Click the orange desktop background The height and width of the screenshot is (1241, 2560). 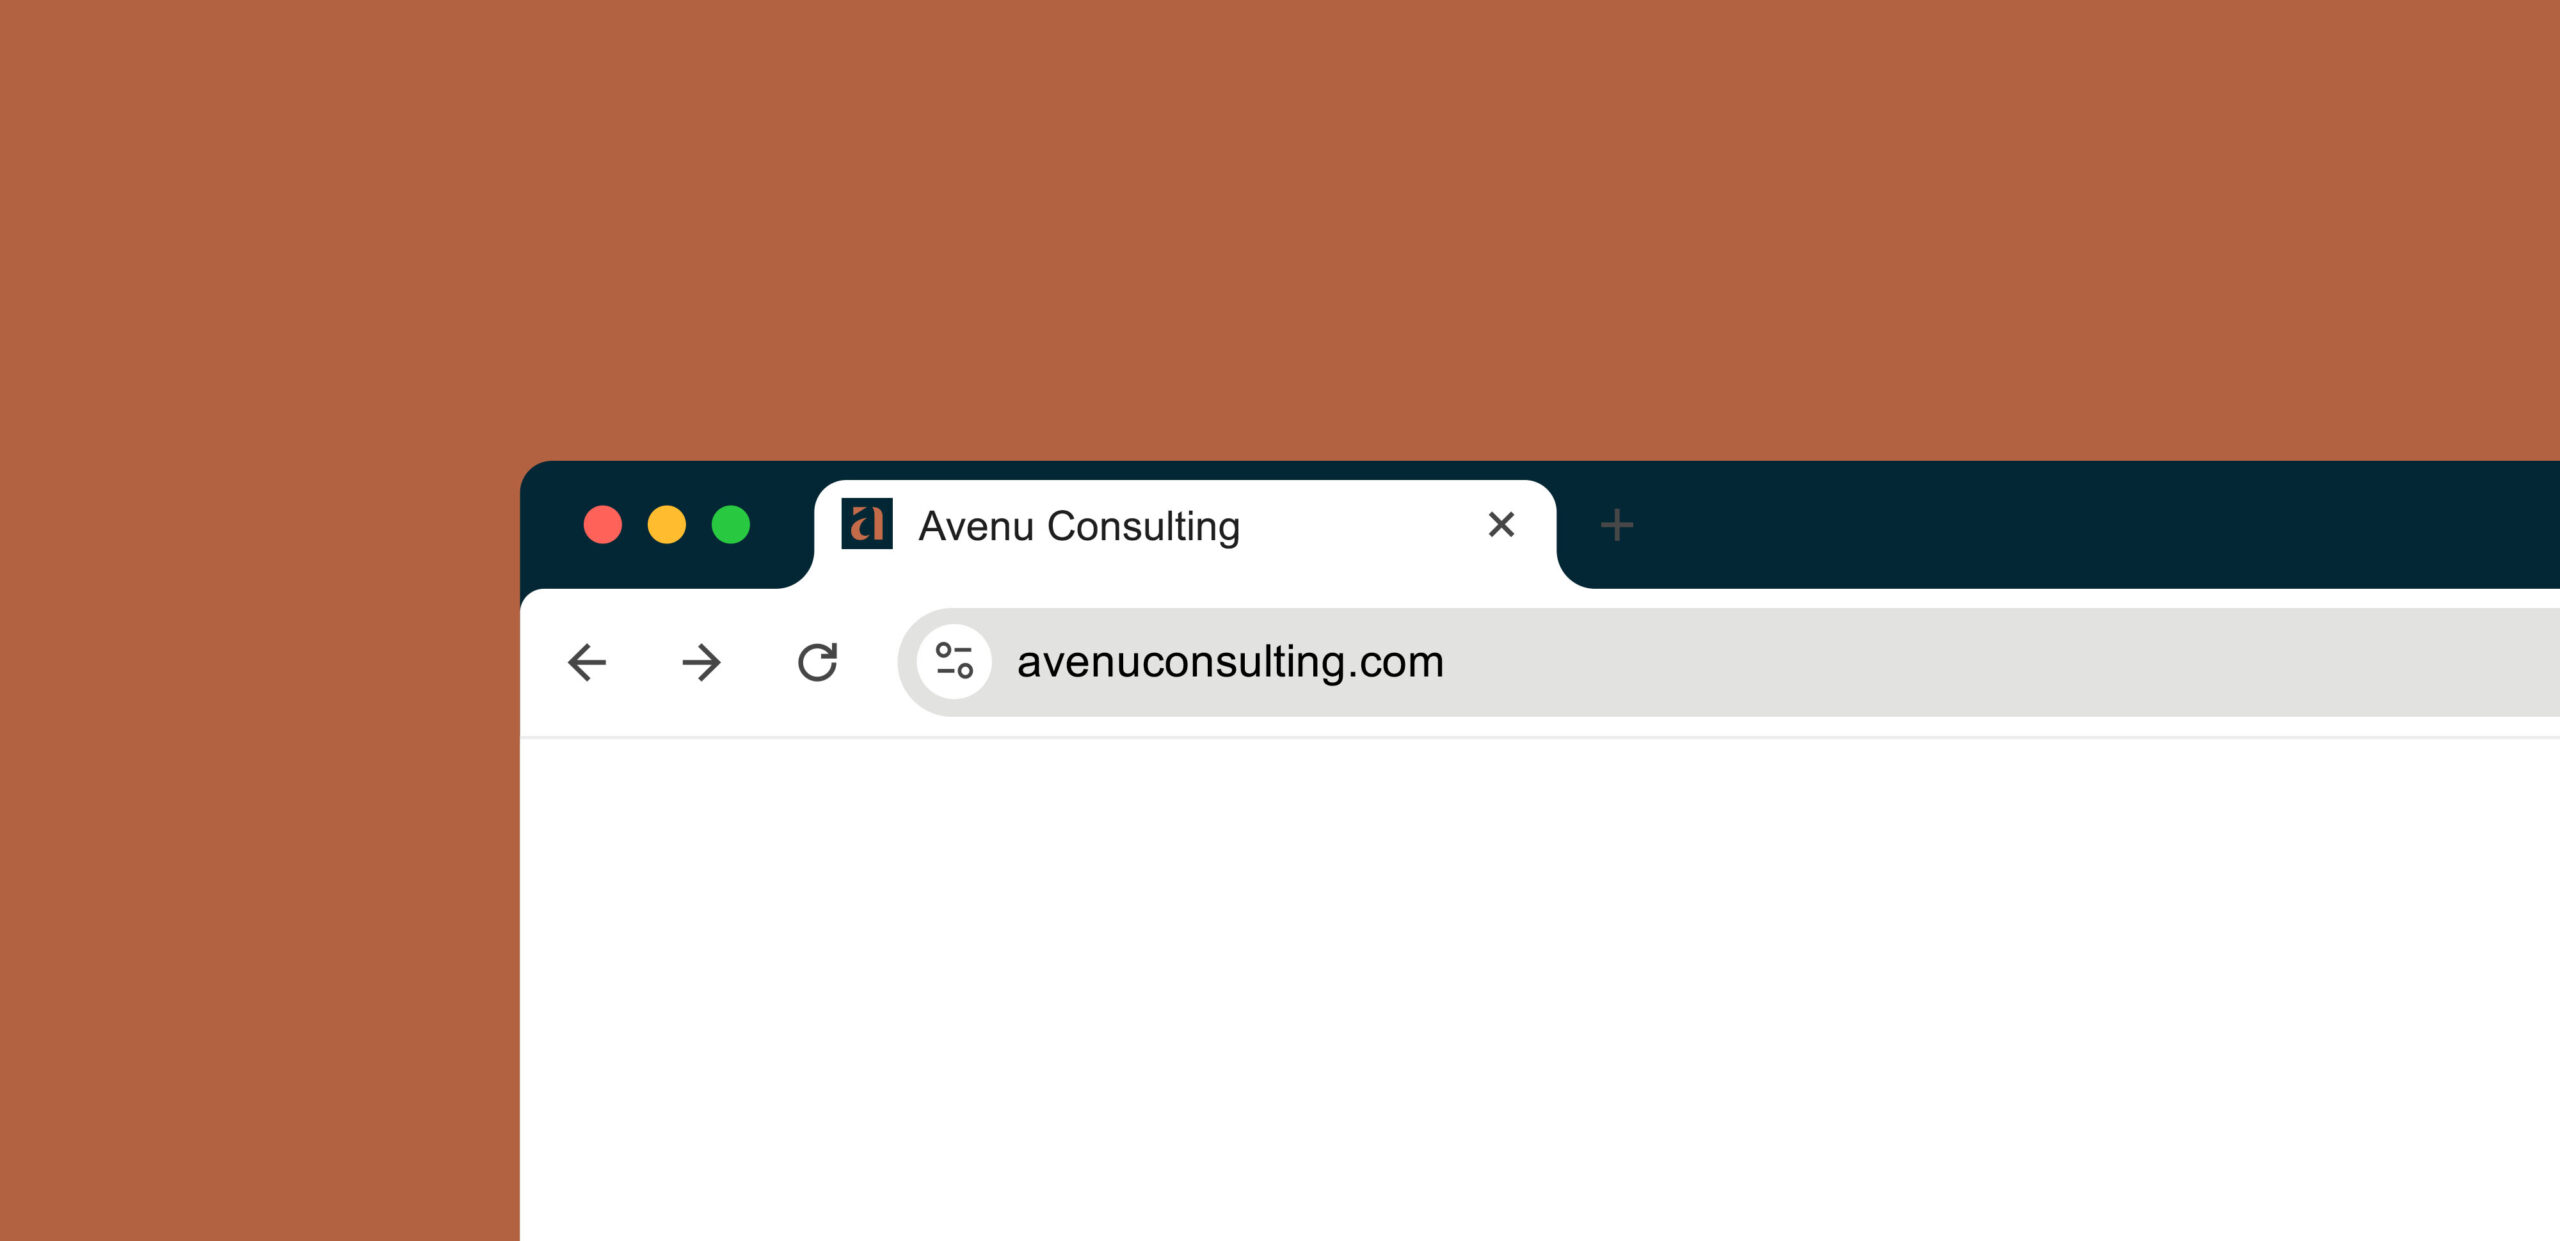[1280, 230]
